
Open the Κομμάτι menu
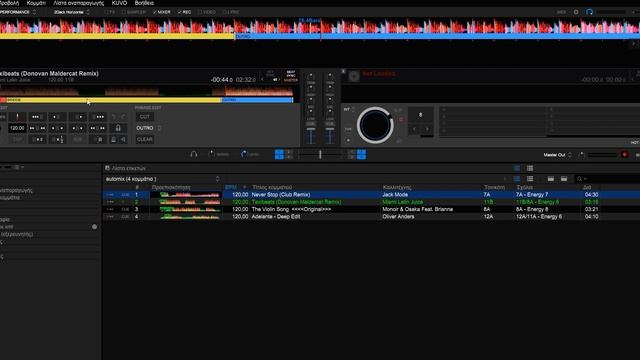pos(36,3)
